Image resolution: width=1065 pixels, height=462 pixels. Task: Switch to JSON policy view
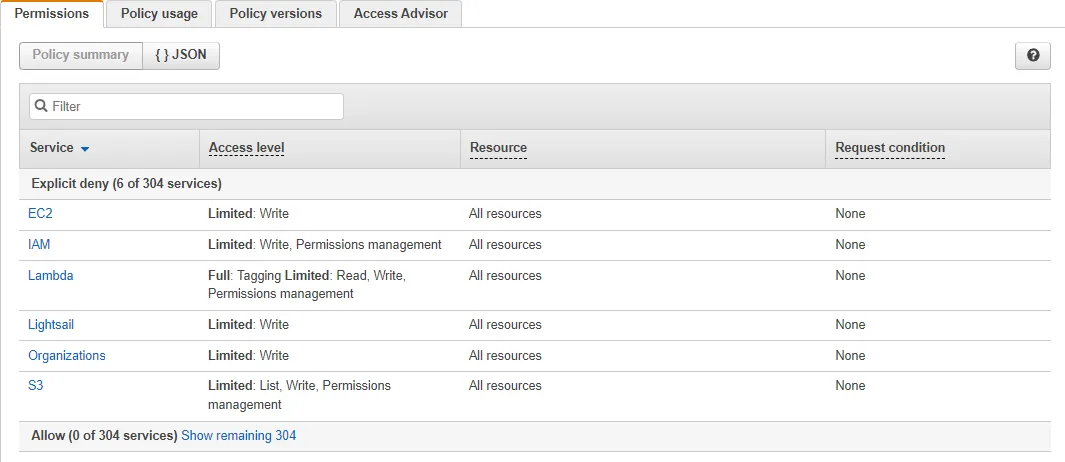click(x=181, y=55)
